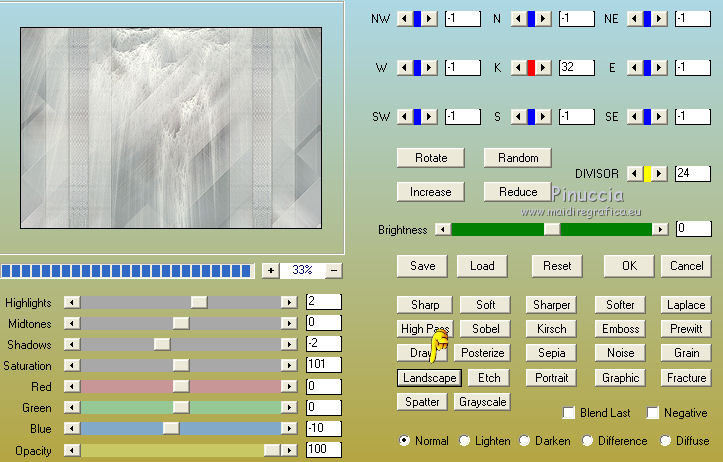Click NE left arrow stepper

pyautogui.click(x=635, y=18)
